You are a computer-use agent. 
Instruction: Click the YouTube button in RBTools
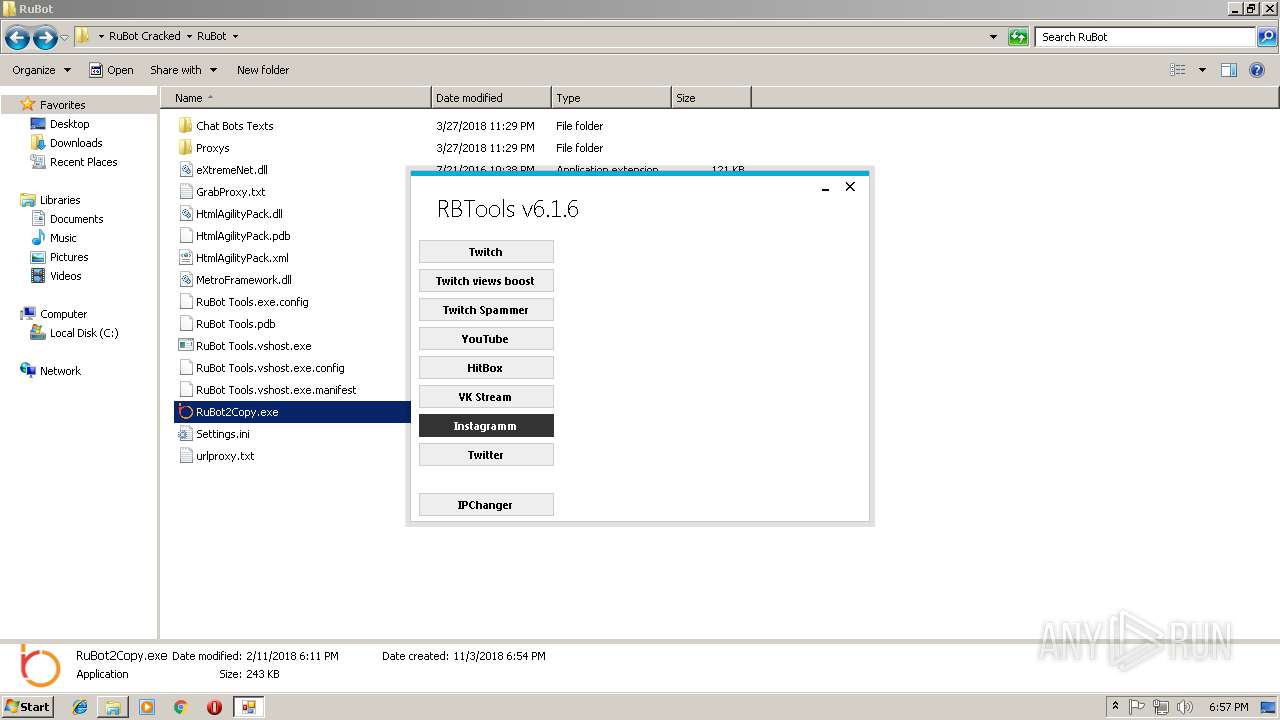click(x=486, y=339)
